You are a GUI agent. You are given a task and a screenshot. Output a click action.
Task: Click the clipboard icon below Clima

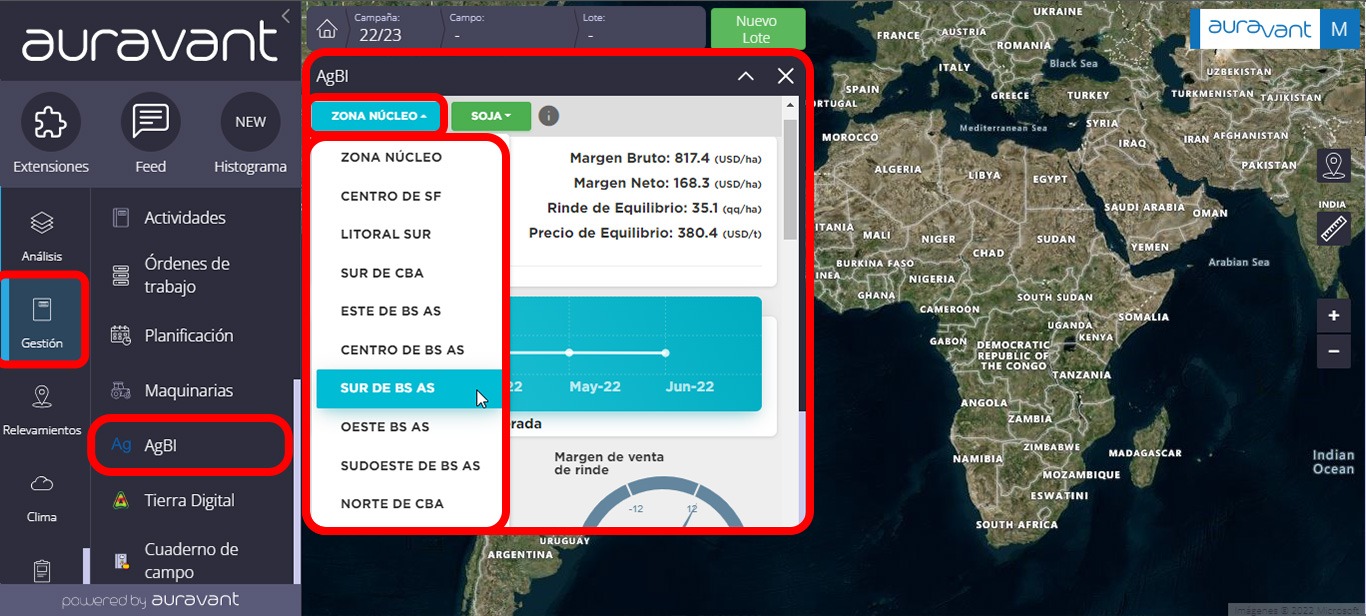click(x=42, y=571)
